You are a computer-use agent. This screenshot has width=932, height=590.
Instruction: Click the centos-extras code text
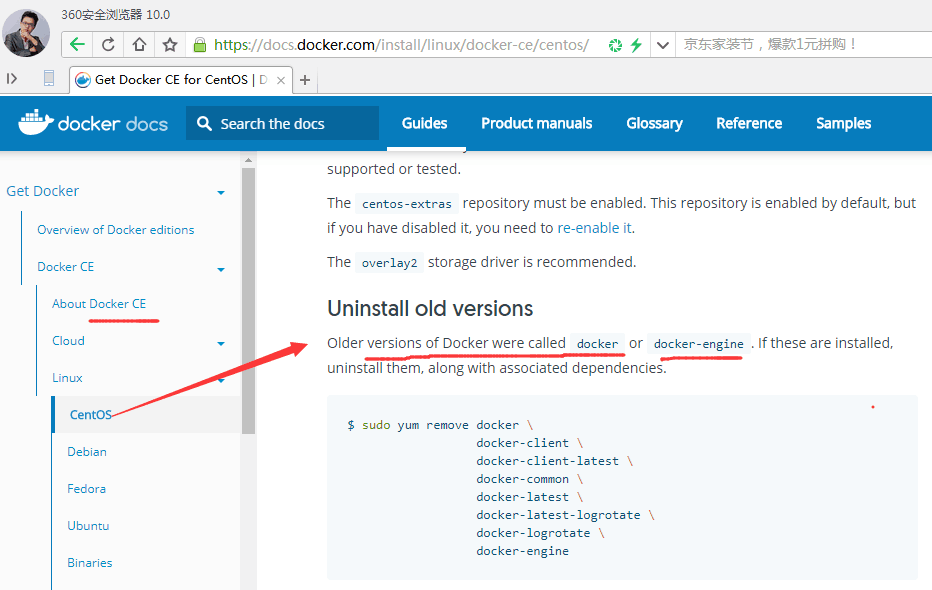tap(407, 204)
